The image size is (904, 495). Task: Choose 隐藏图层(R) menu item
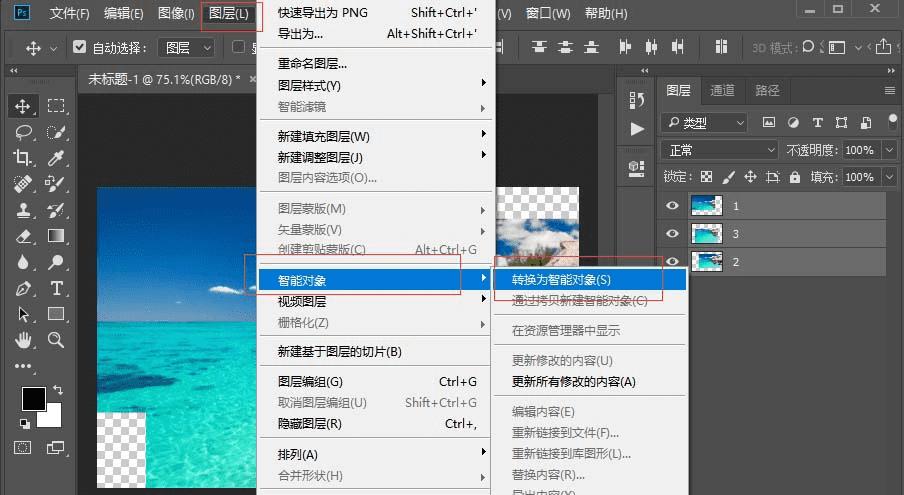(x=376, y=424)
